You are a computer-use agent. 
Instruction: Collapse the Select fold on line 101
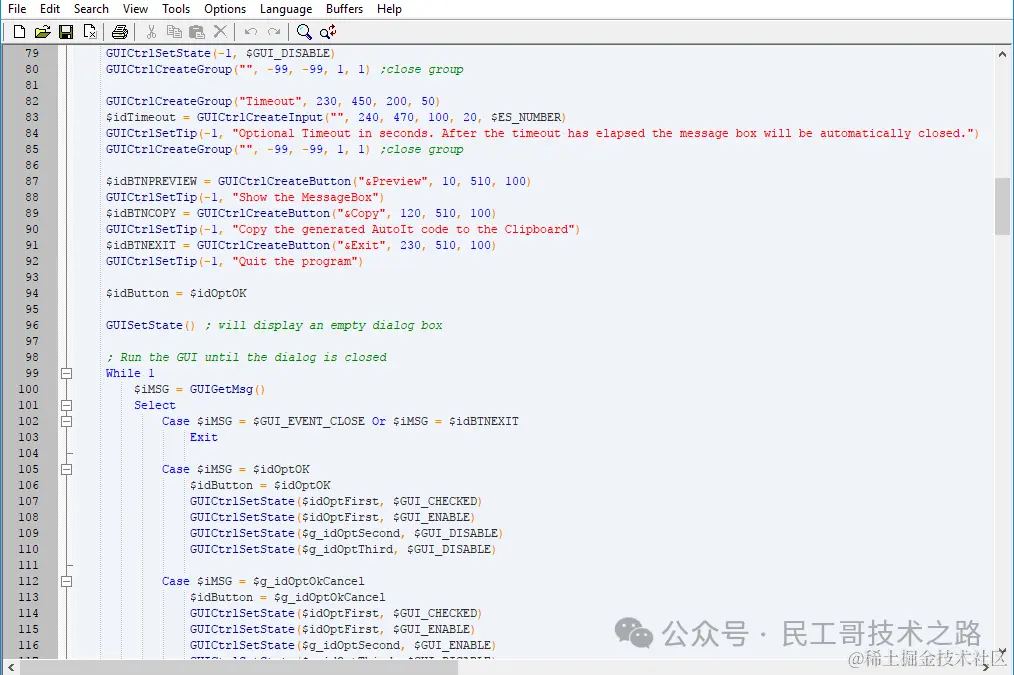click(x=66, y=405)
